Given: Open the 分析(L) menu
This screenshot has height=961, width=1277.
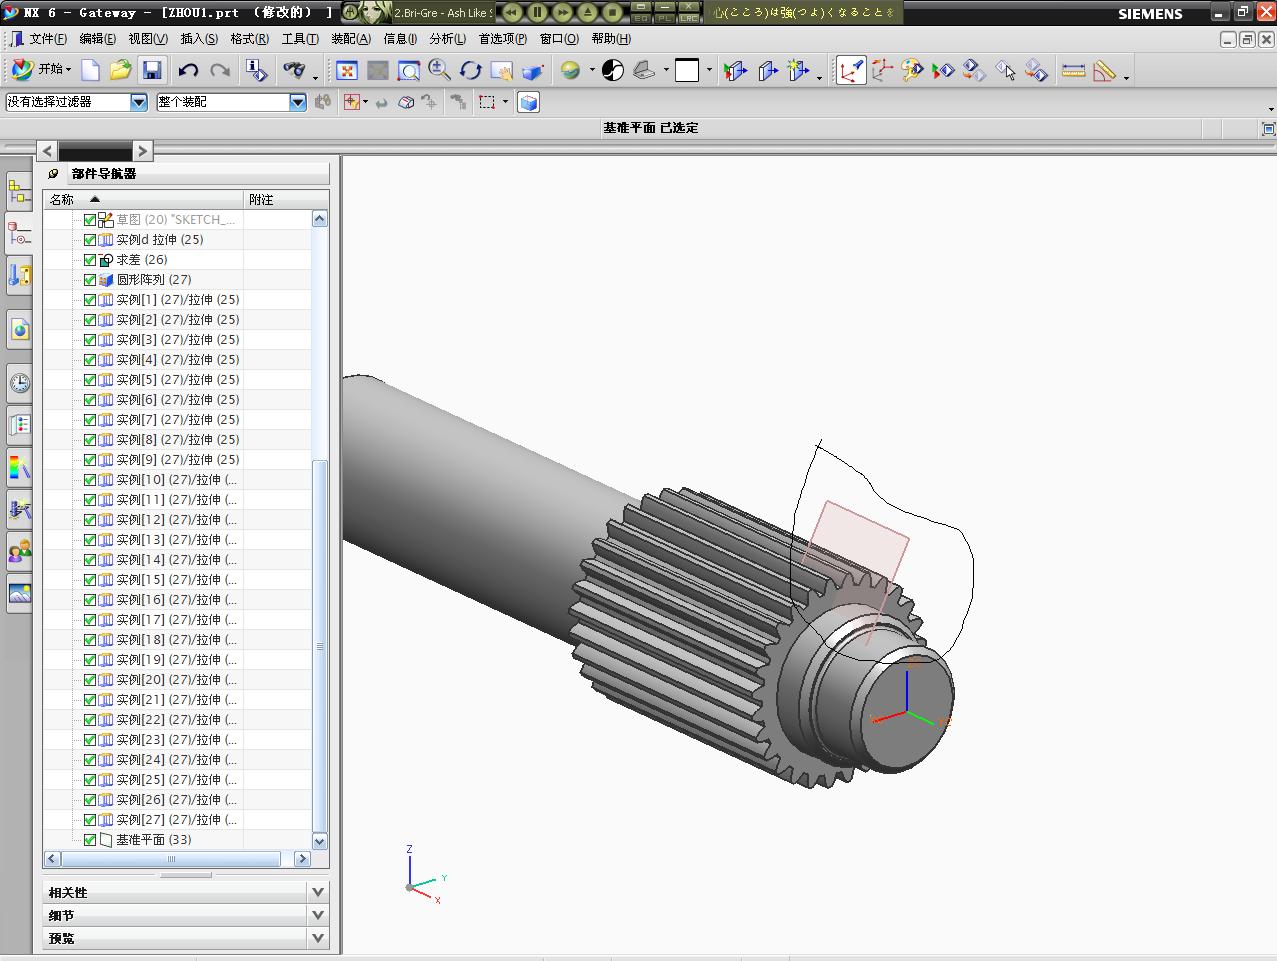Looking at the screenshot, I should [447, 39].
